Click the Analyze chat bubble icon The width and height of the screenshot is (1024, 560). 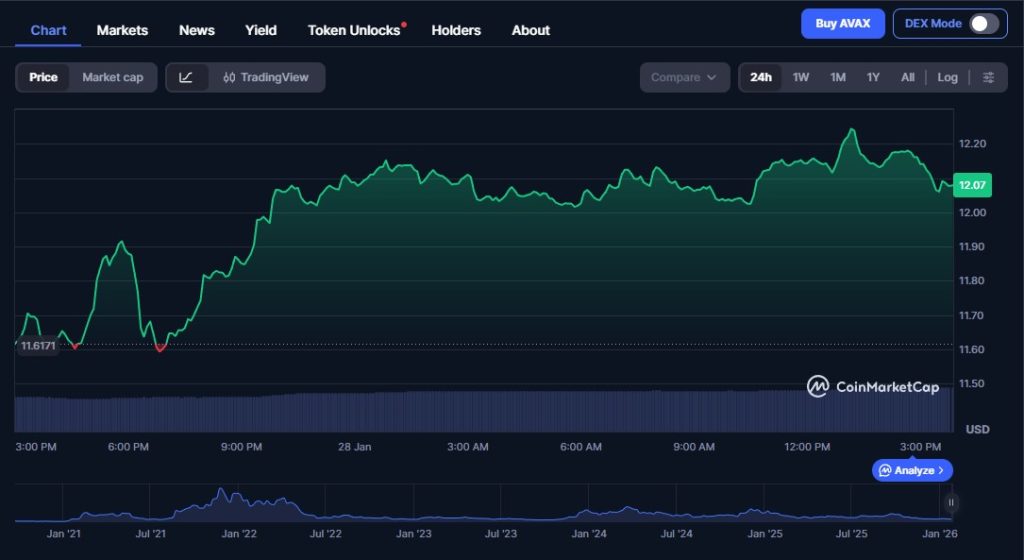click(x=885, y=470)
